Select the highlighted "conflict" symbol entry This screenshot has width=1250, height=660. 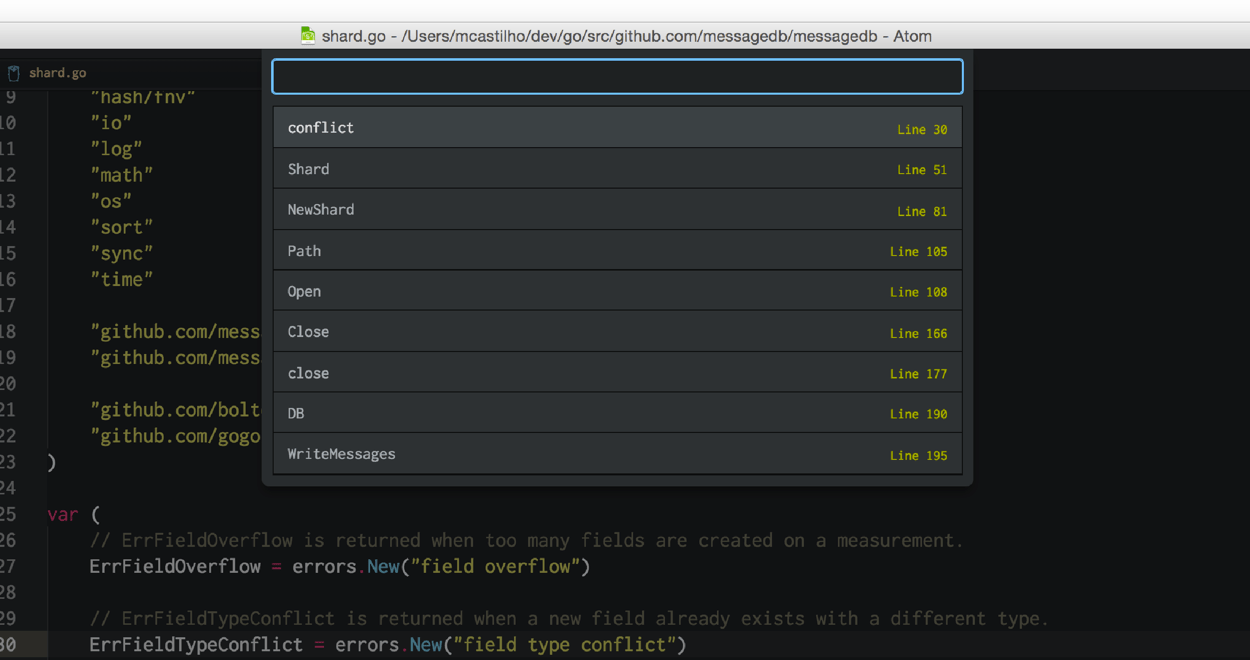617,128
